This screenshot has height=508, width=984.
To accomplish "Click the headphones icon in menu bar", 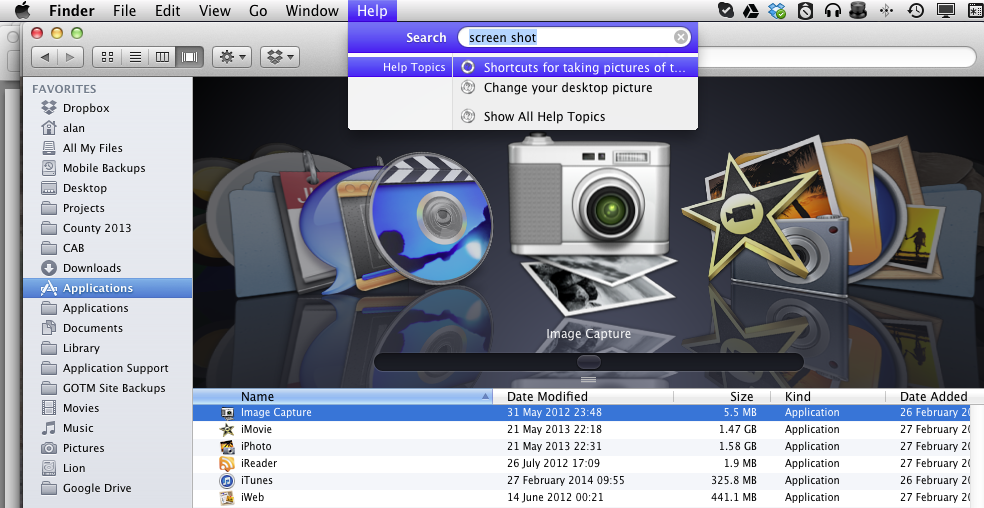I will pyautogui.click(x=833, y=11).
